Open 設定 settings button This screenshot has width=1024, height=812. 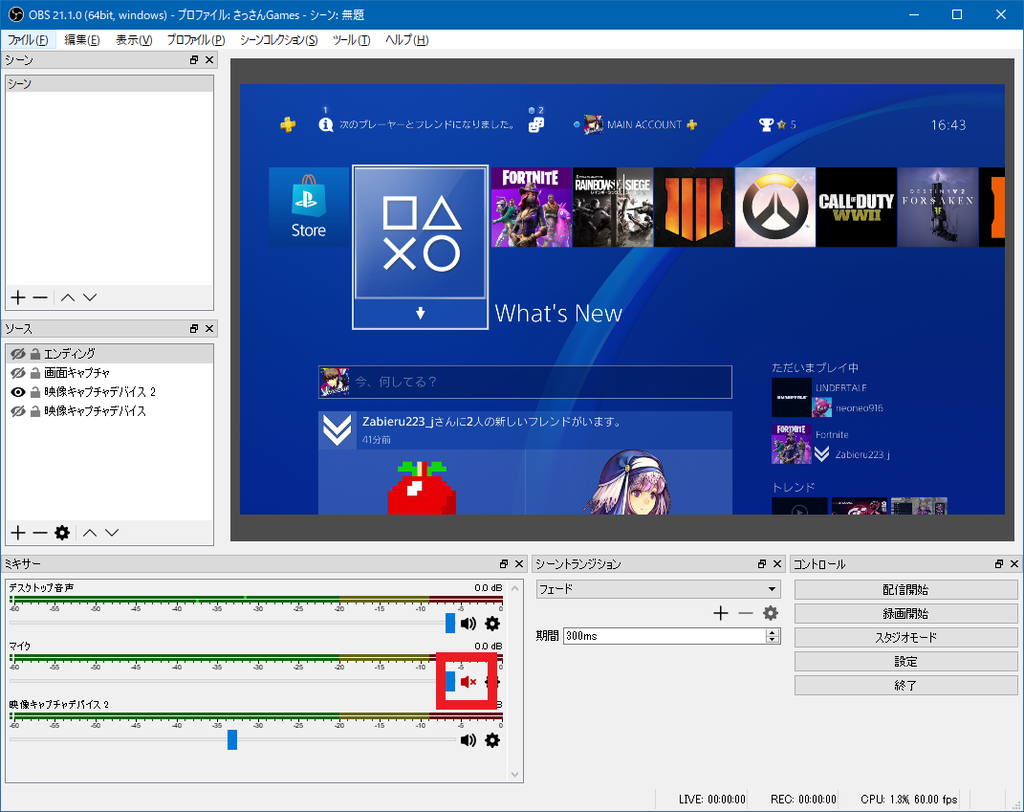coord(906,662)
